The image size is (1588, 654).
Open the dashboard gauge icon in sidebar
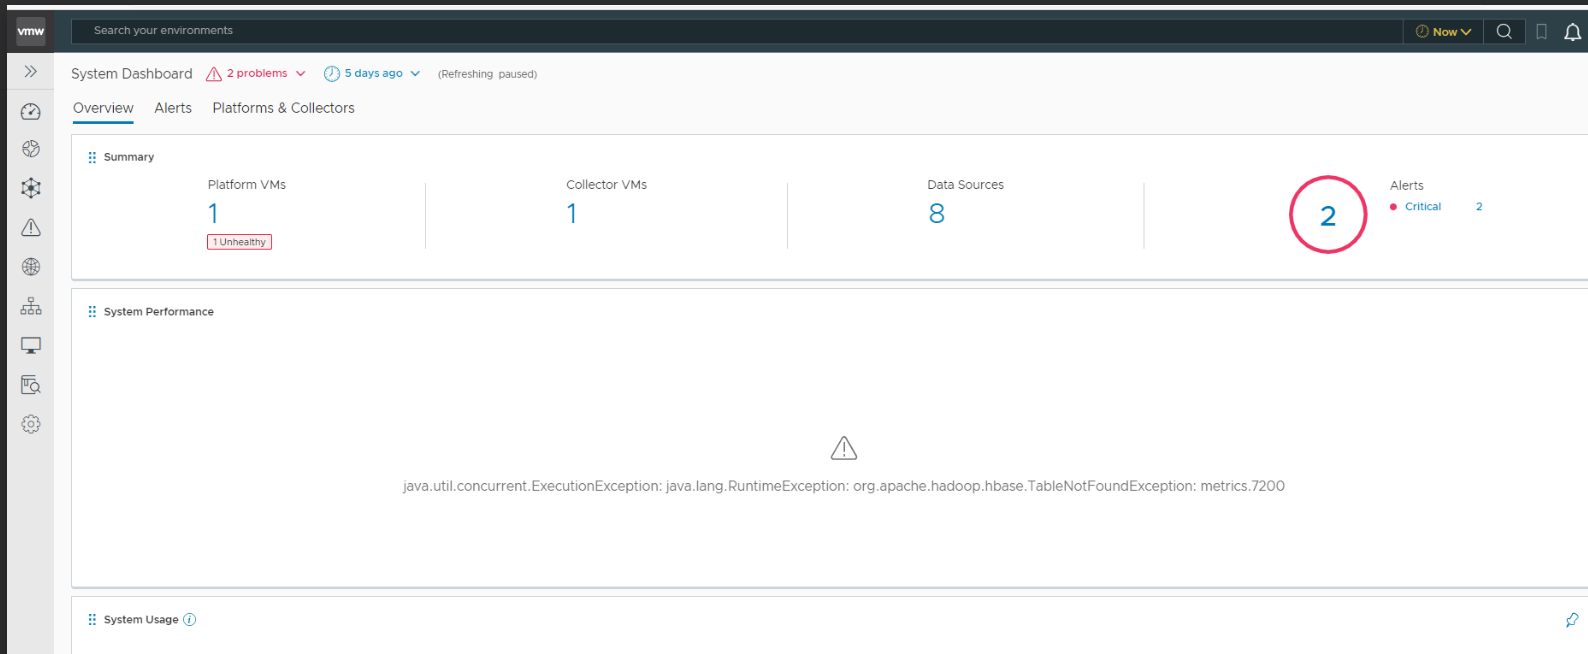tap(31, 112)
